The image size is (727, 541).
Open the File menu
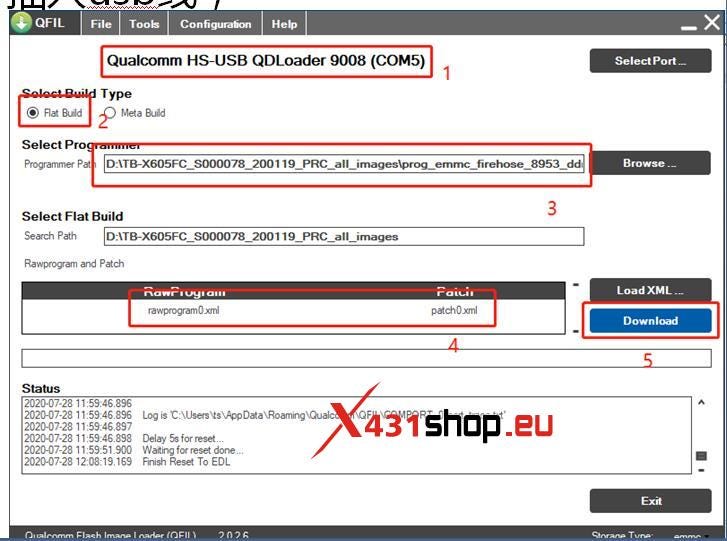pos(101,24)
